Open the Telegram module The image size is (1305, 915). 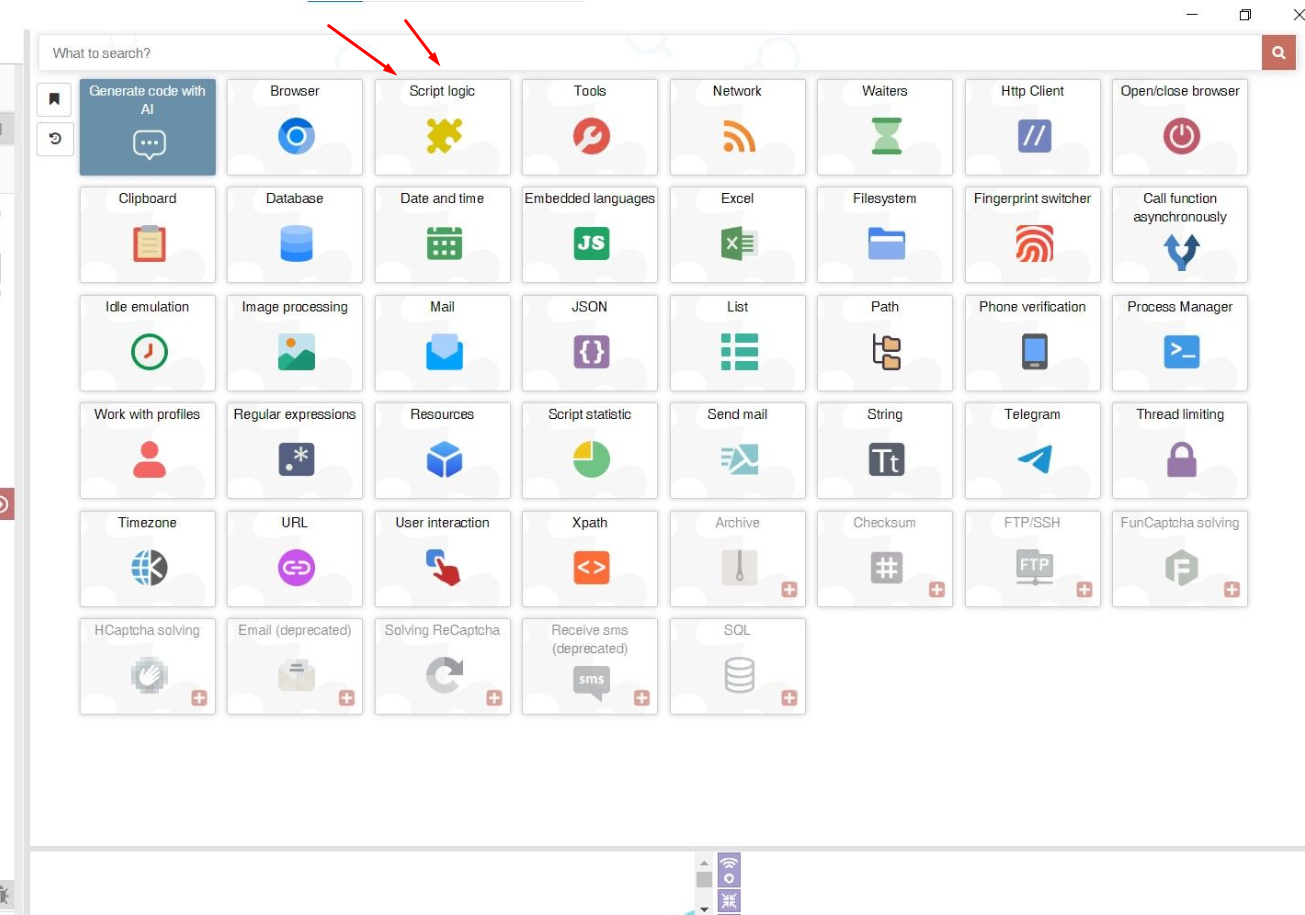pyautogui.click(x=1032, y=450)
